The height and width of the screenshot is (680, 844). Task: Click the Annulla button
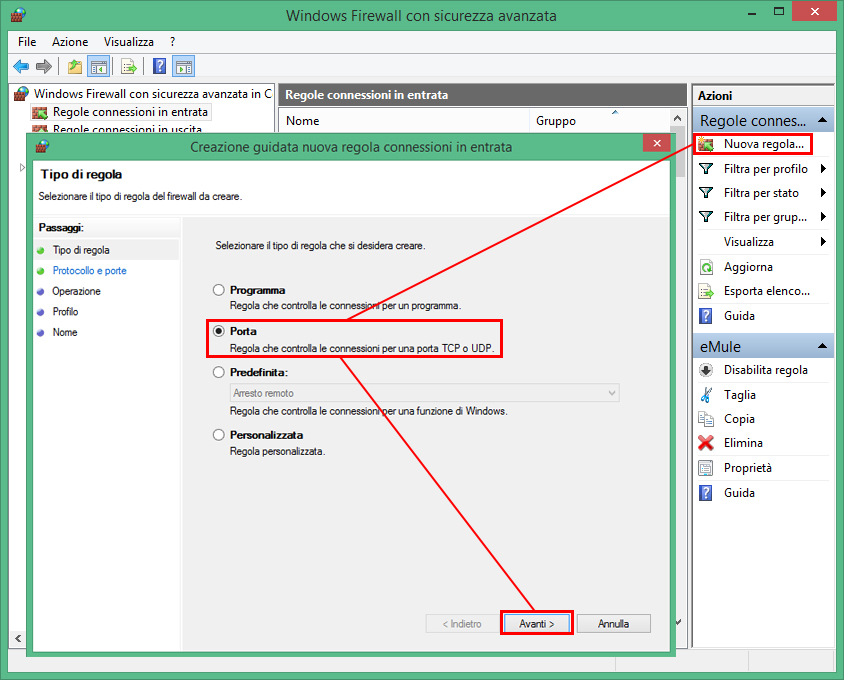coord(614,623)
